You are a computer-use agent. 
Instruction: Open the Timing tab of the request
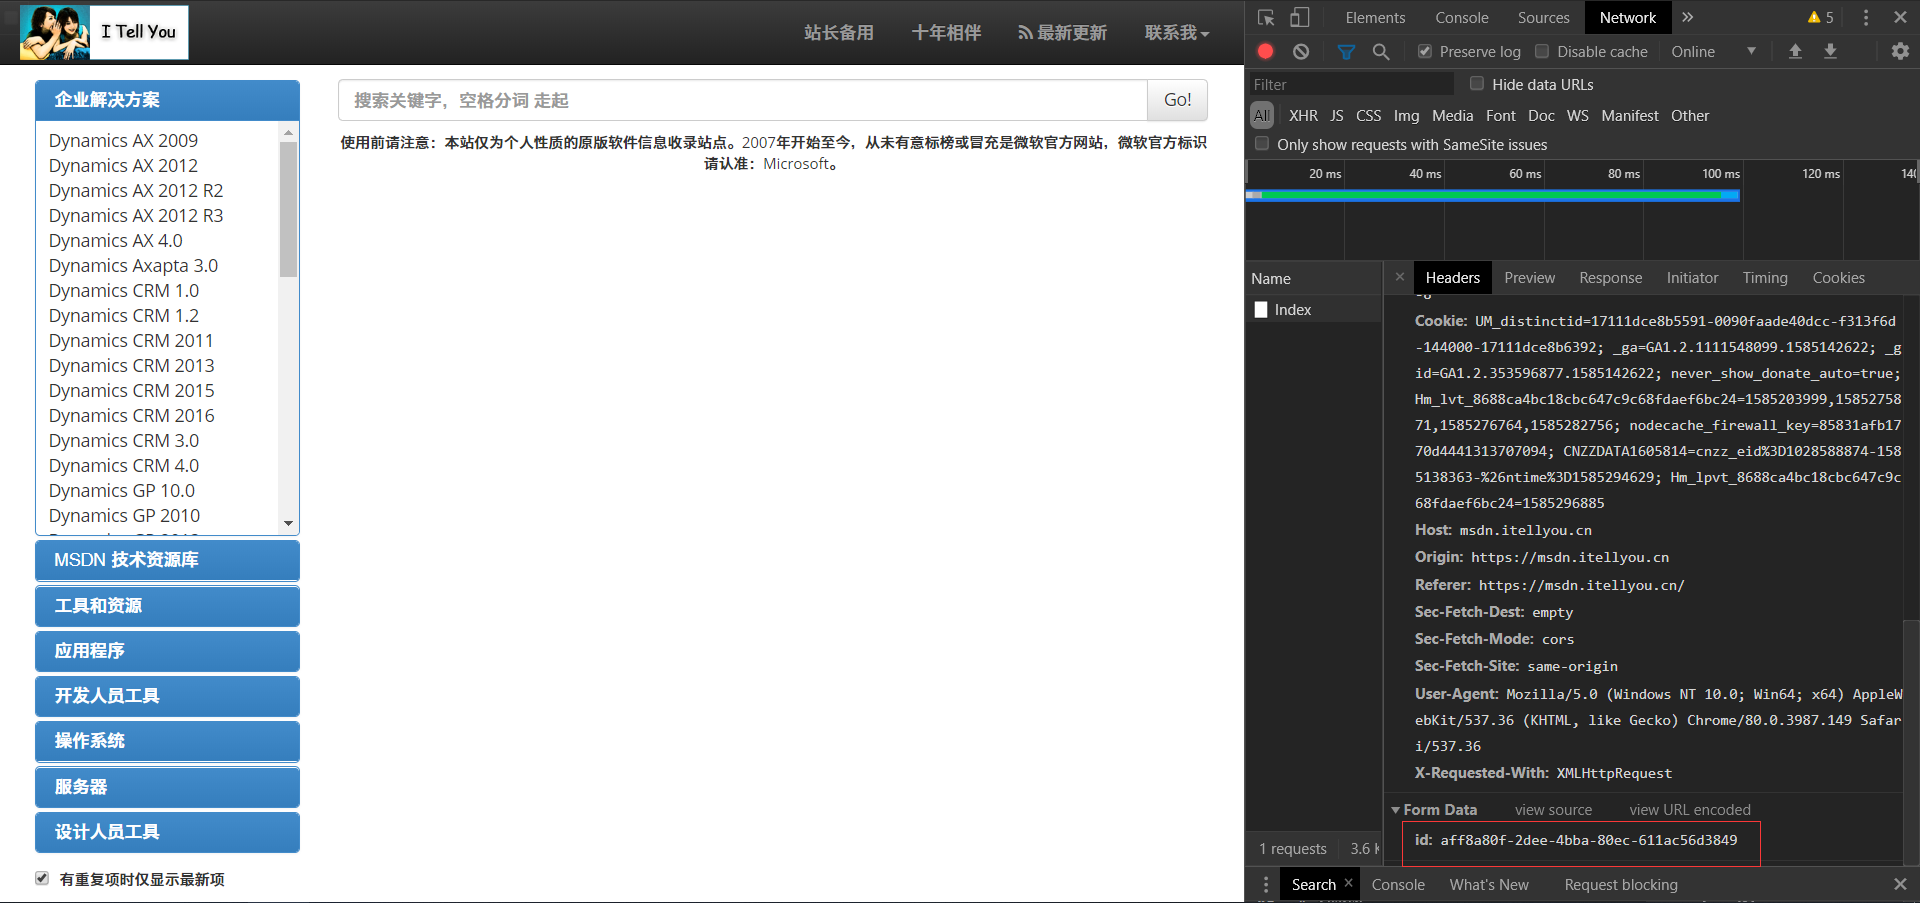1764,278
